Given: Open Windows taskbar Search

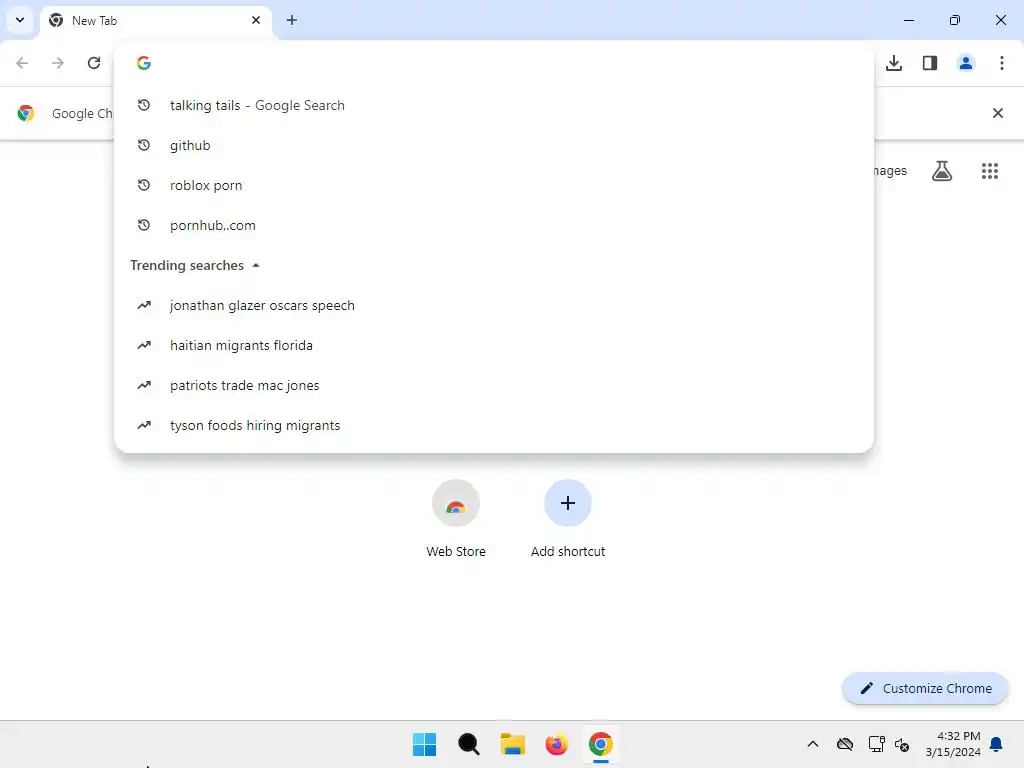Looking at the screenshot, I should [468, 744].
